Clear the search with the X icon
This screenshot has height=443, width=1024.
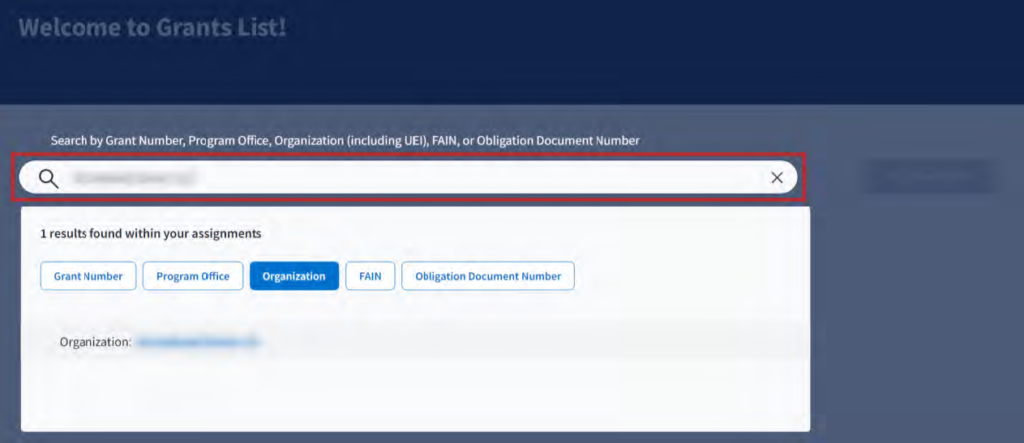(x=777, y=178)
